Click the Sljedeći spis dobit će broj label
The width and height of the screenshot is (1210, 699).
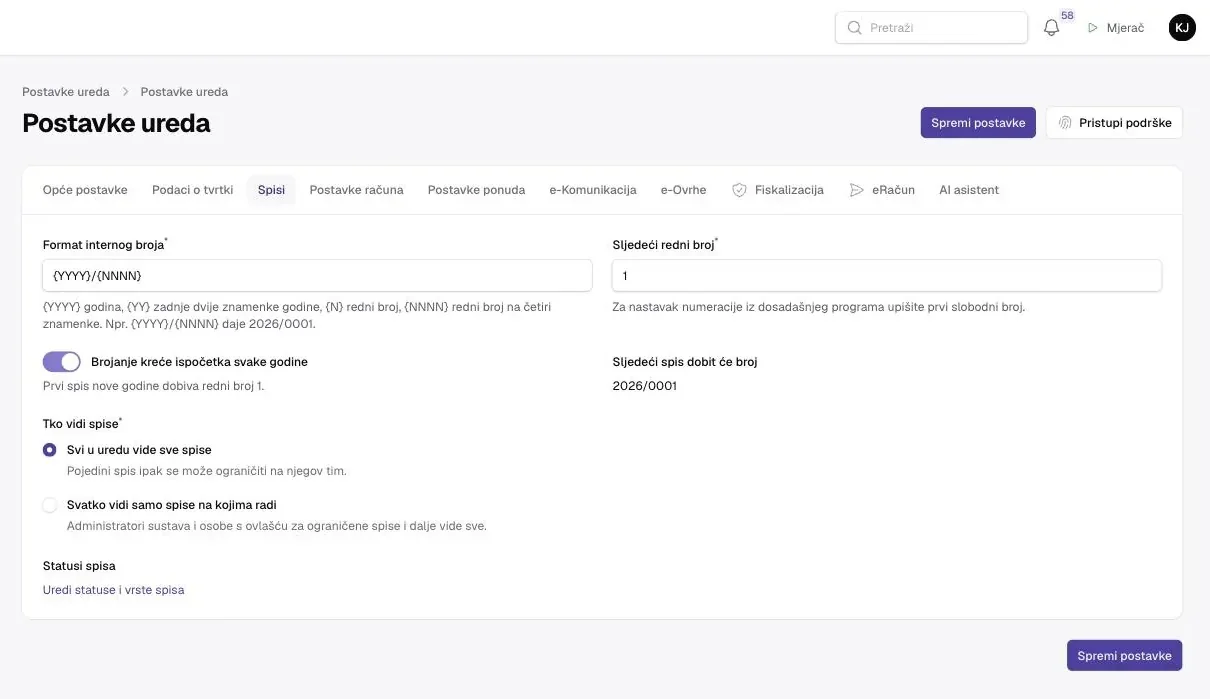685,362
